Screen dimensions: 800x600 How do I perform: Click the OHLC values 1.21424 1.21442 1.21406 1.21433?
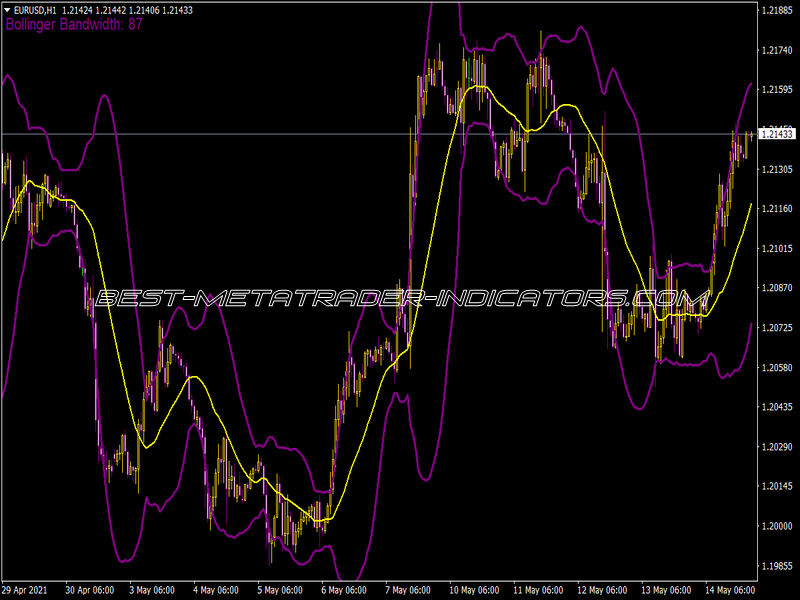(x=127, y=10)
